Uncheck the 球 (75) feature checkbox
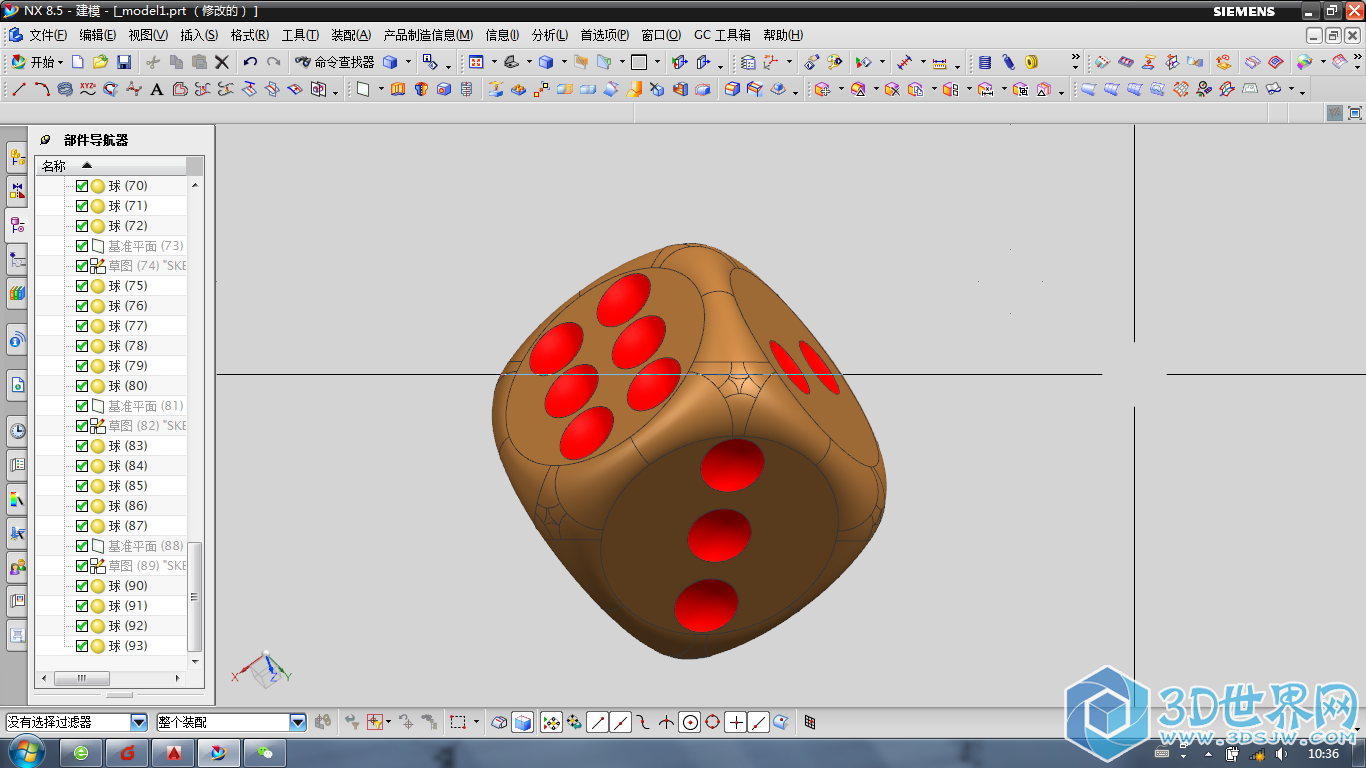 point(82,286)
